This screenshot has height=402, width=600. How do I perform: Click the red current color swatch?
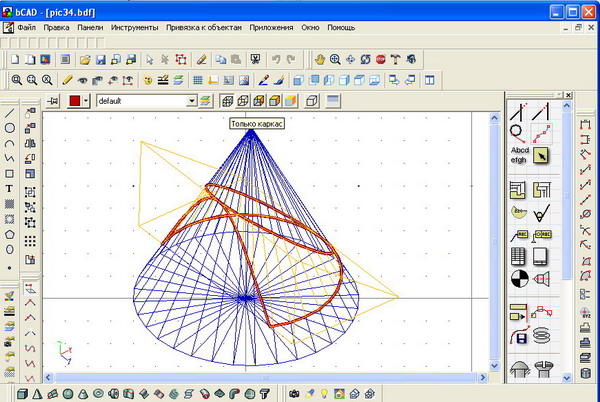[x=75, y=101]
